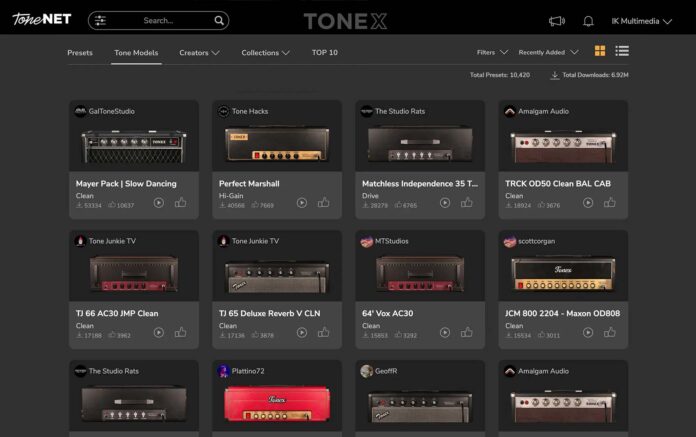This screenshot has width=696, height=437.
Task: Play Matchless Independence 35 preview
Action: [x=445, y=203]
